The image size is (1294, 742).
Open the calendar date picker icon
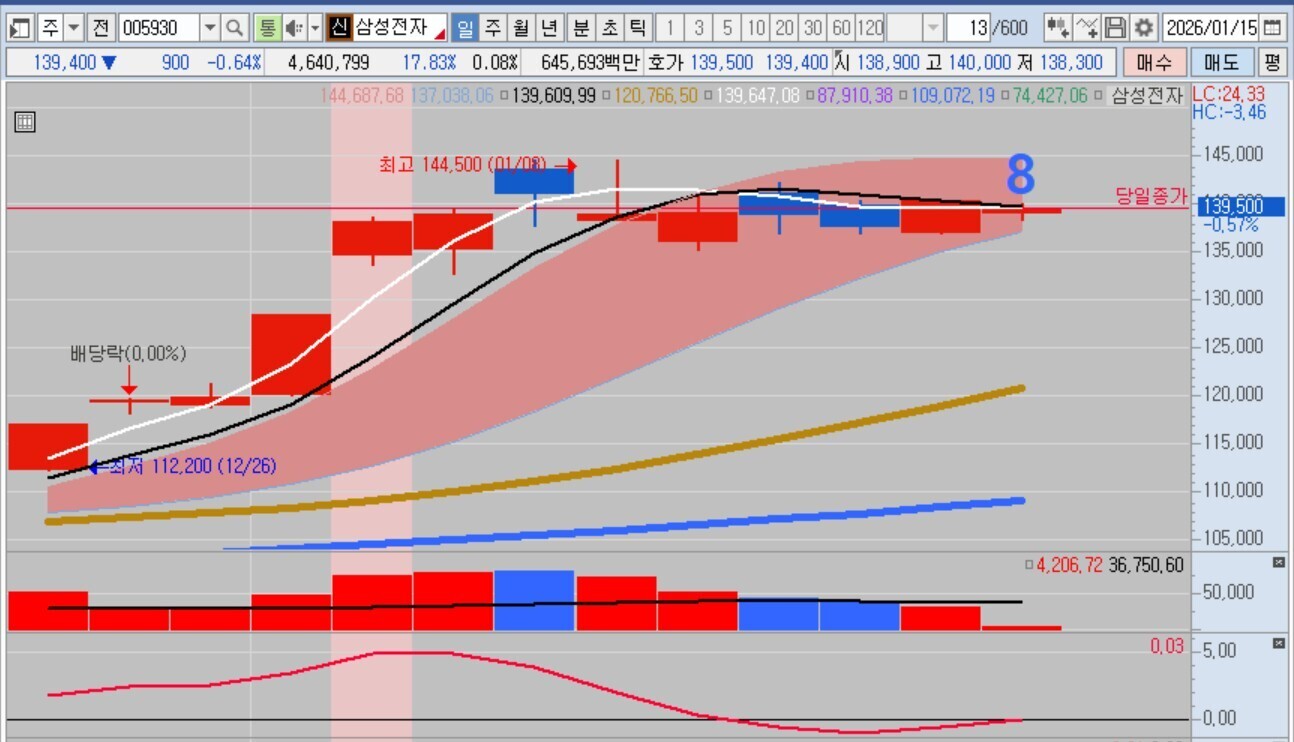(1272, 27)
